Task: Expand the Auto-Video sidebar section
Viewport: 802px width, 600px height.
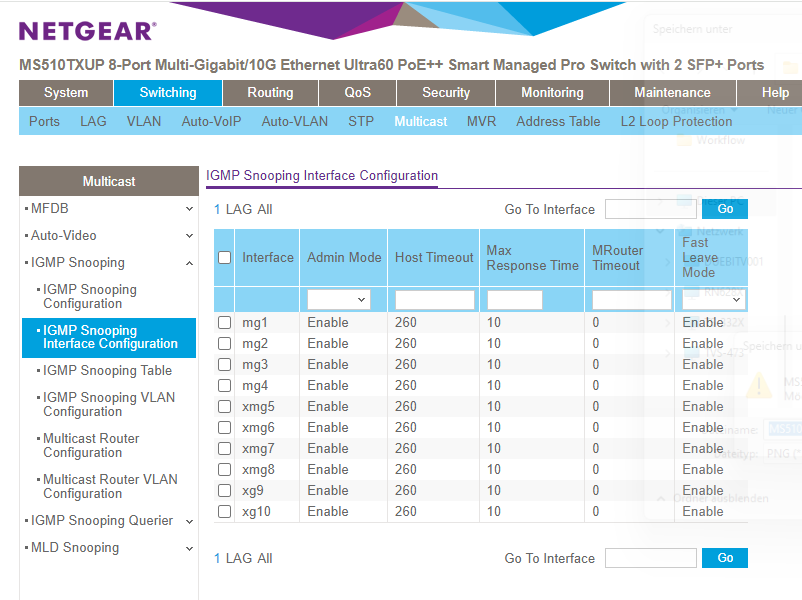Action: pyautogui.click(x=189, y=236)
